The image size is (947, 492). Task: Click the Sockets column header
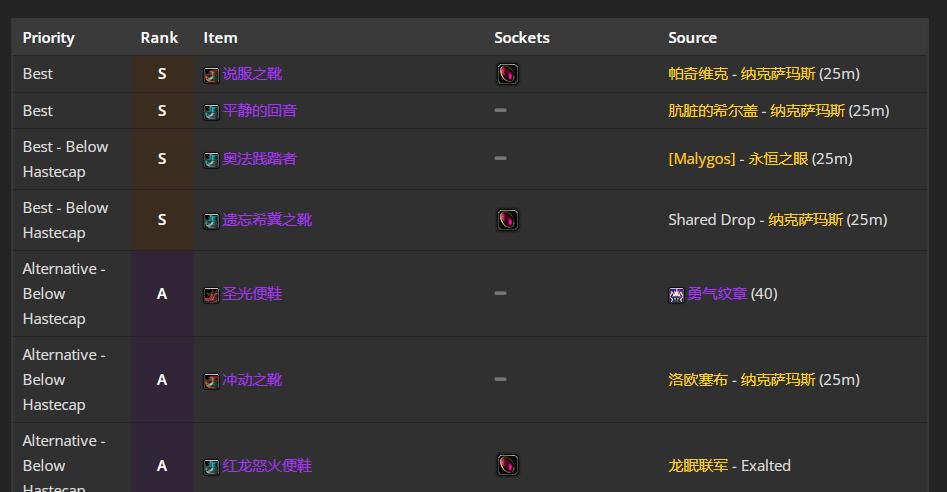coord(522,38)
